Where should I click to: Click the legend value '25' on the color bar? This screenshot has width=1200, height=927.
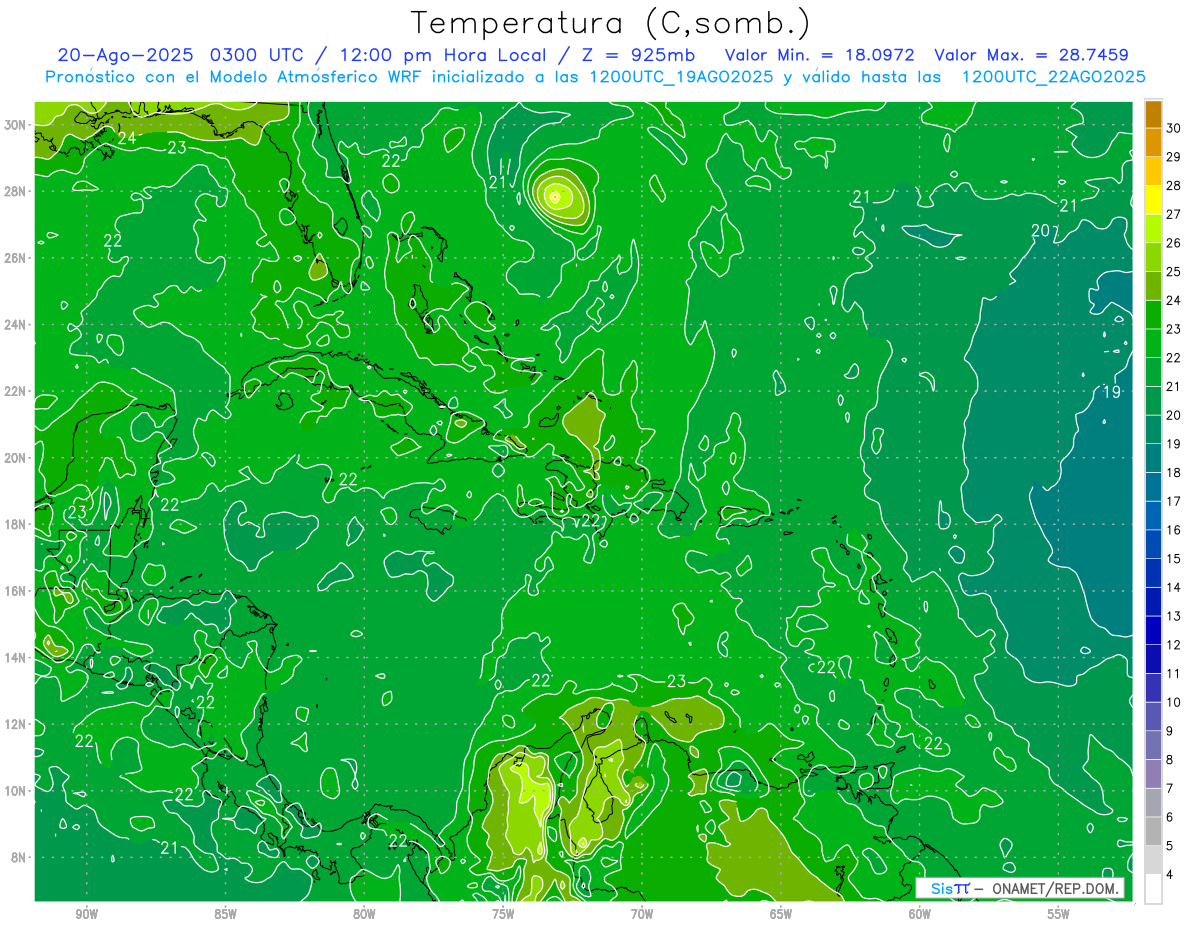pos(1173,272)
